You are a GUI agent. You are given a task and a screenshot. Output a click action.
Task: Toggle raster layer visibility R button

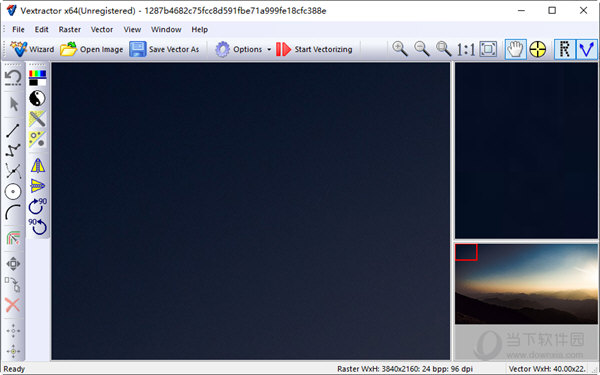pos(565,49)
